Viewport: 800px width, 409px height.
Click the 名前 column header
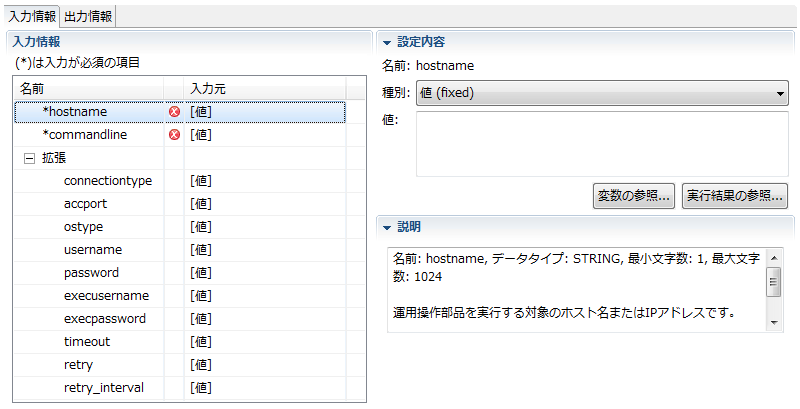(90, 89)
